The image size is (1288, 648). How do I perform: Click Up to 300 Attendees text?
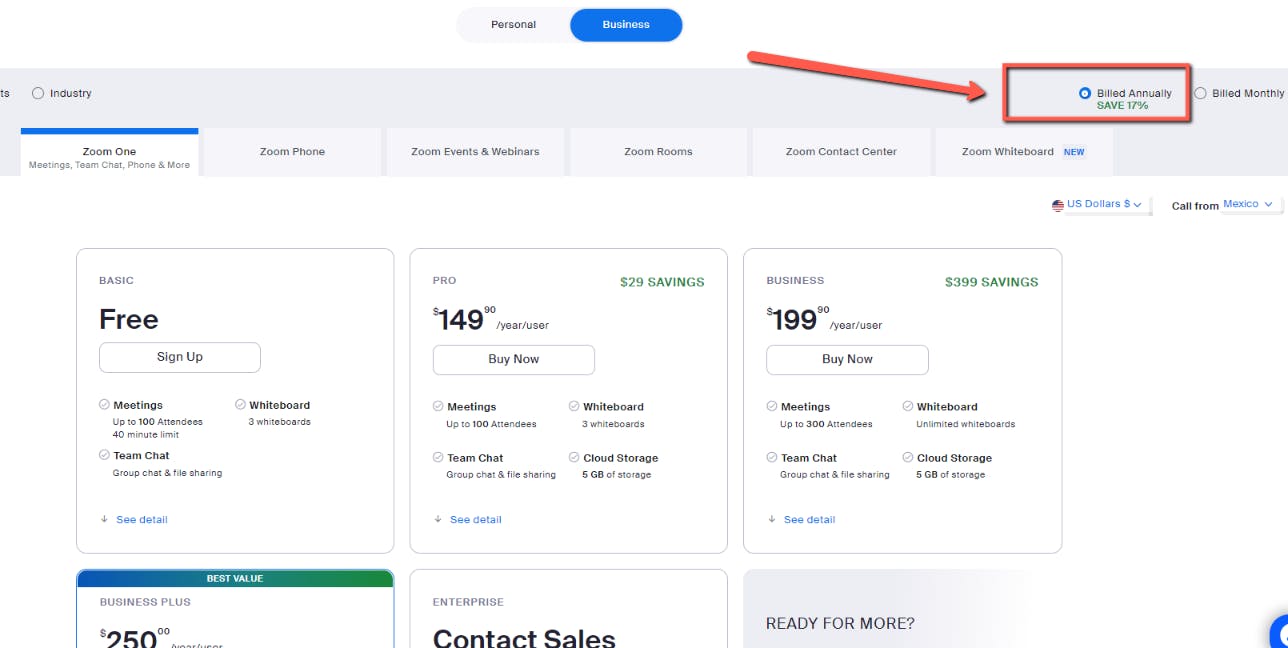[x=826, y=424]
